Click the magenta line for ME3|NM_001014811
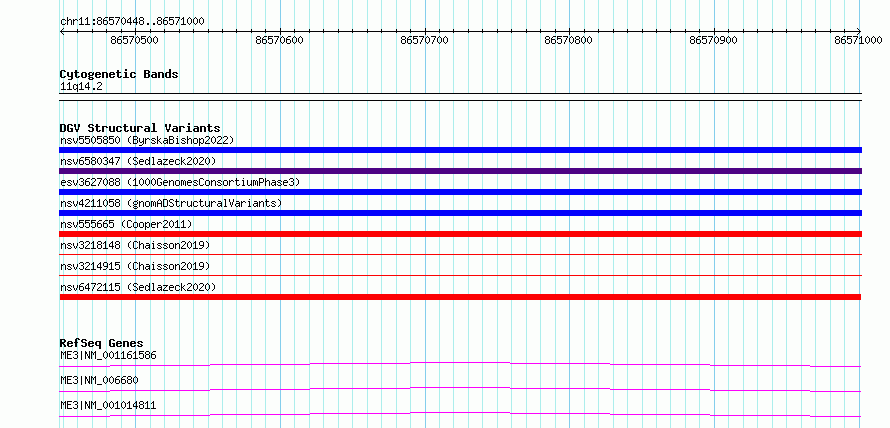The image size is (890, 428). pos(460,414)
